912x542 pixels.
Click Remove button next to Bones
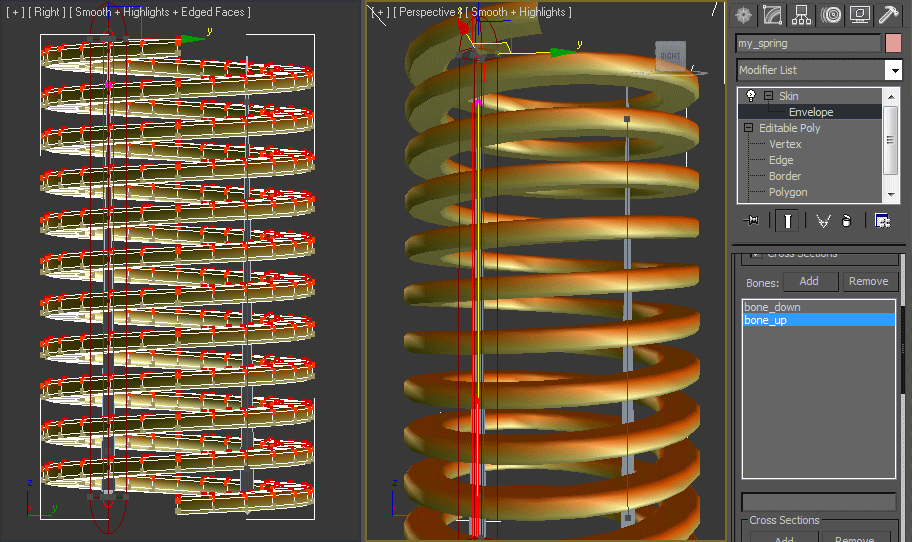pyautogui.click(x=867, y=282)
